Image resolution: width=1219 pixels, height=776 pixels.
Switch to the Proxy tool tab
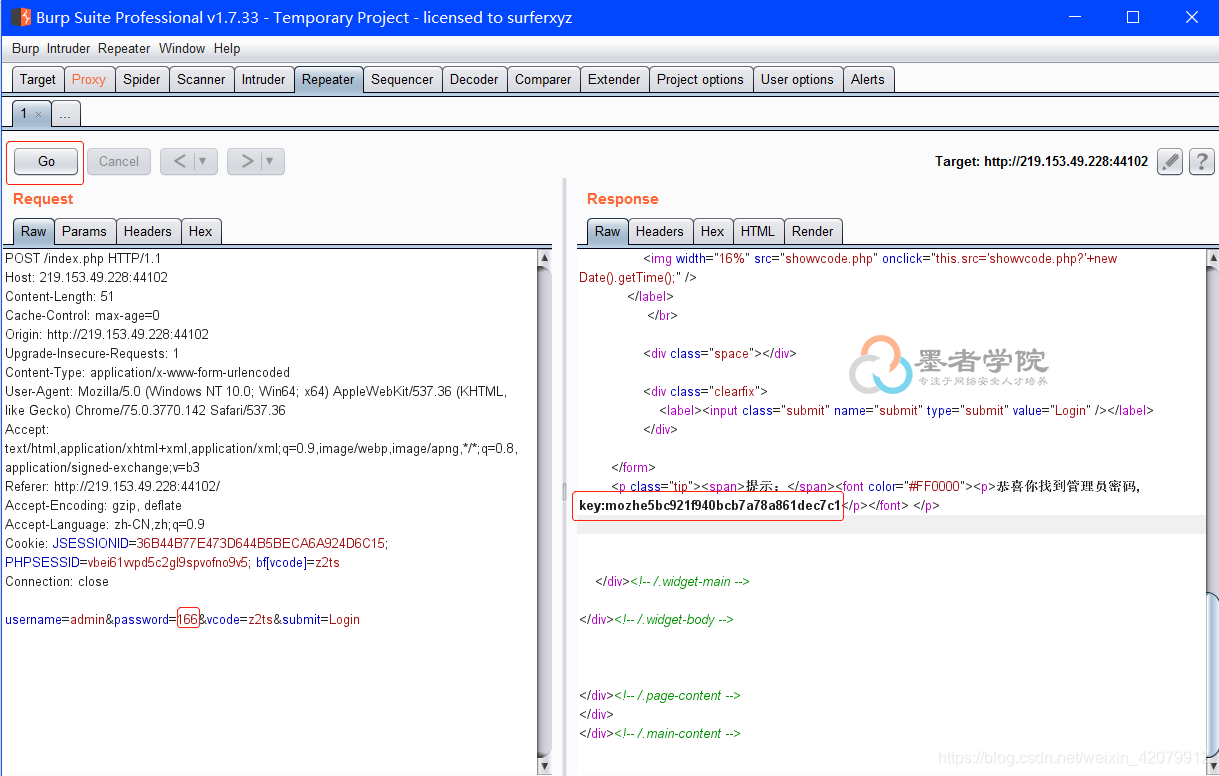tap(89, 80)
